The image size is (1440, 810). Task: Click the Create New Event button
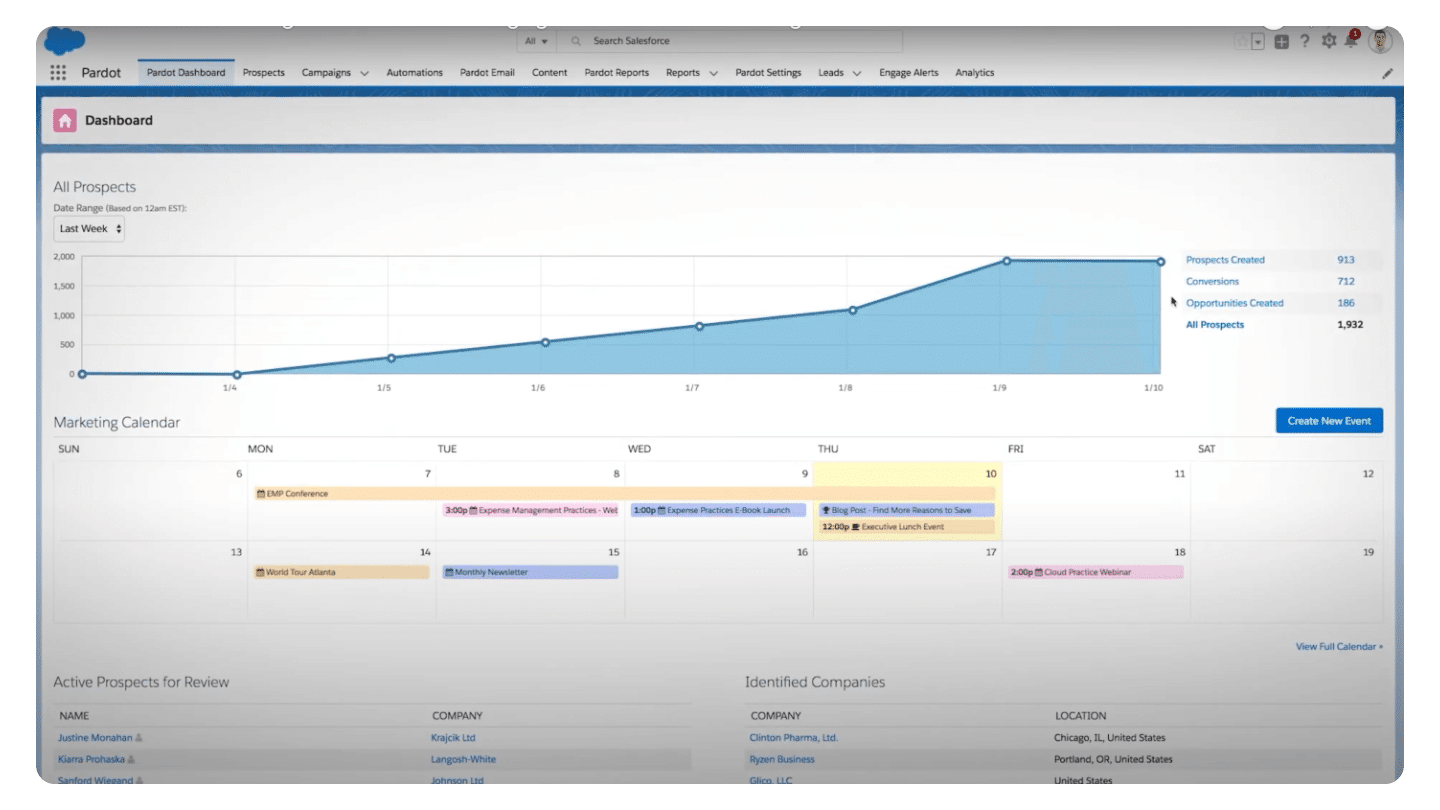[1329, 421]
